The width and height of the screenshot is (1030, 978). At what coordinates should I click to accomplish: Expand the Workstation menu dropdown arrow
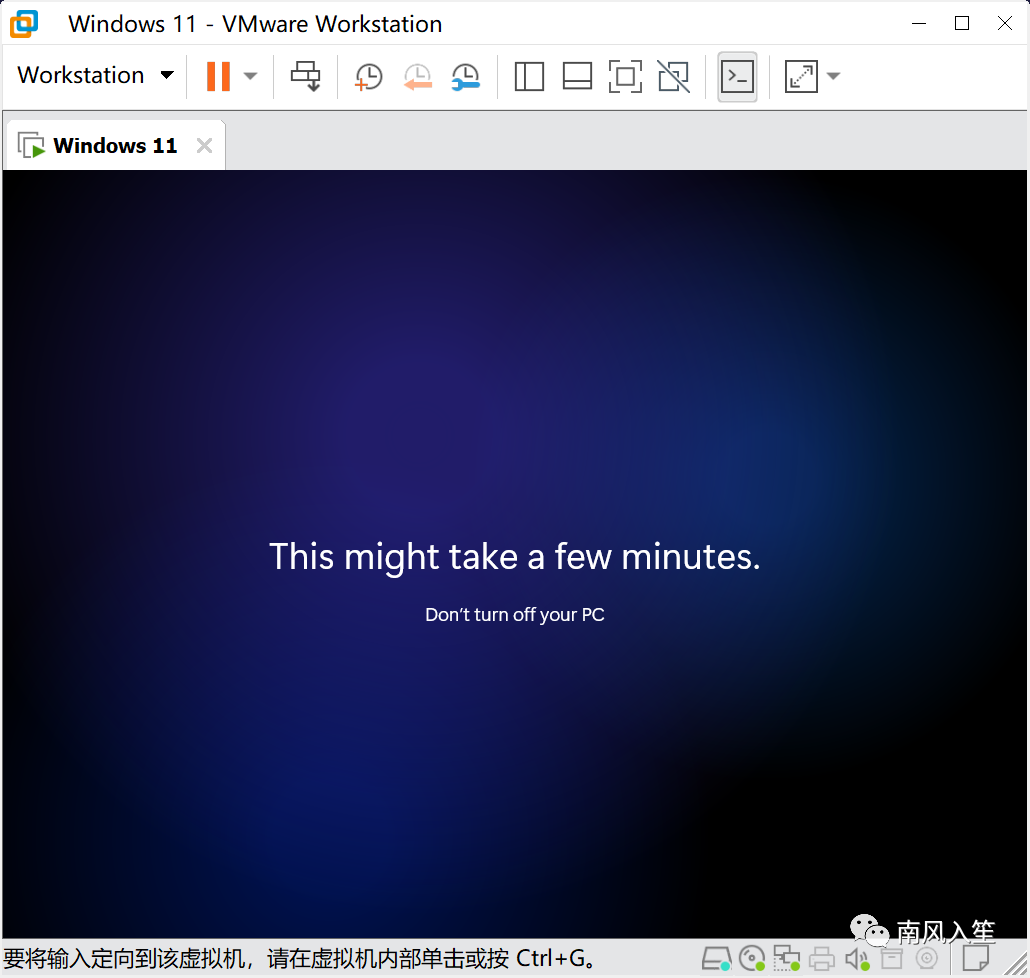[168, 75]
